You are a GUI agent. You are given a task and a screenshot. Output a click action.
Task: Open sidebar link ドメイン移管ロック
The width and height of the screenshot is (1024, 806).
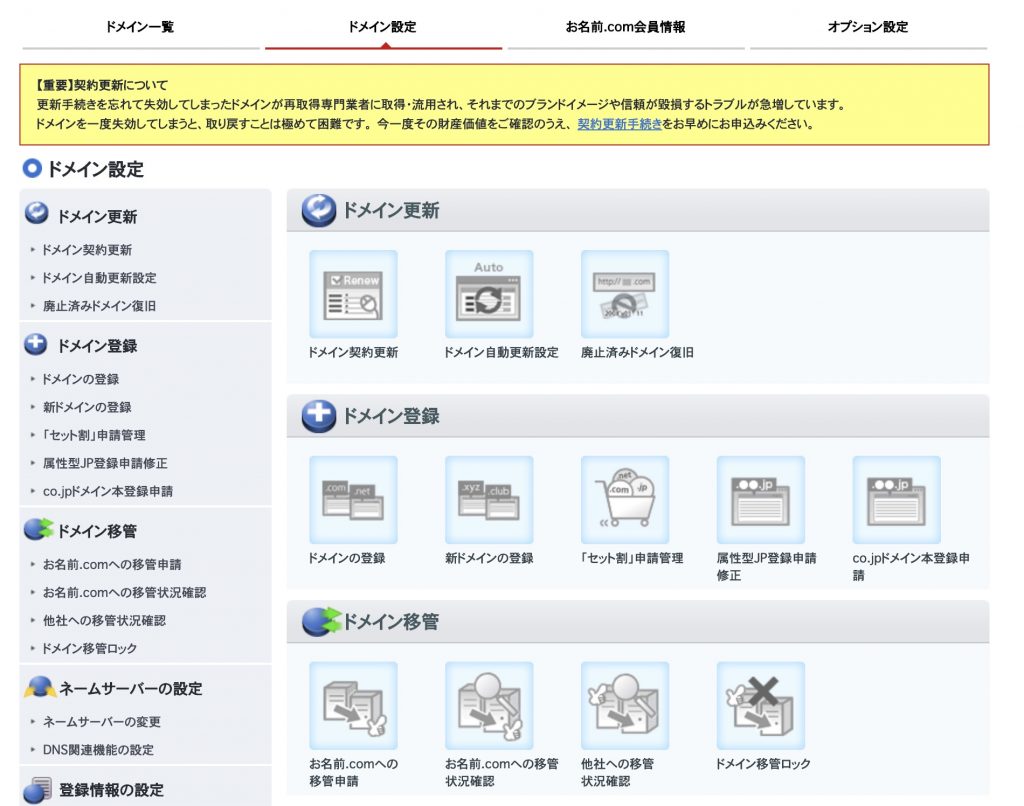[x=89, y=649]
